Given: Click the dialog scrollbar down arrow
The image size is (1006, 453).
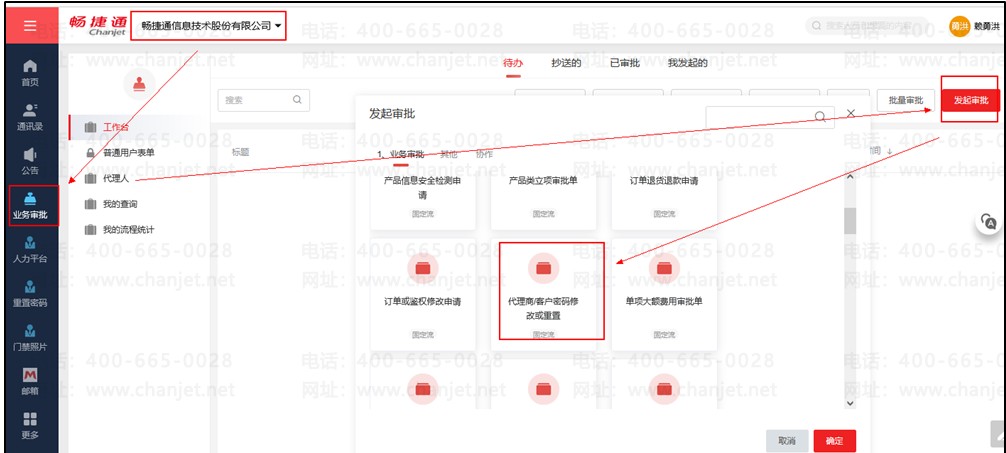Looking at the screenshot, I should pos(850,403).
